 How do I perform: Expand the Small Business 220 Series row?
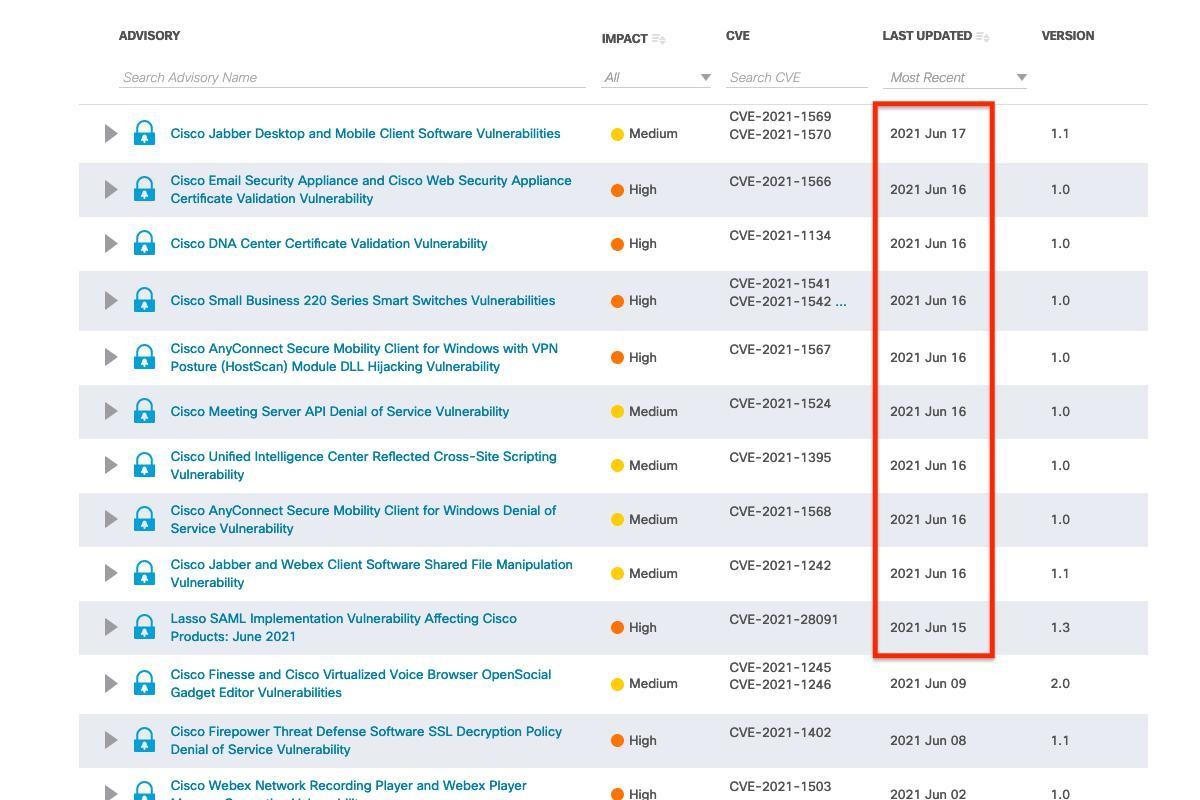tap(111, 300)
